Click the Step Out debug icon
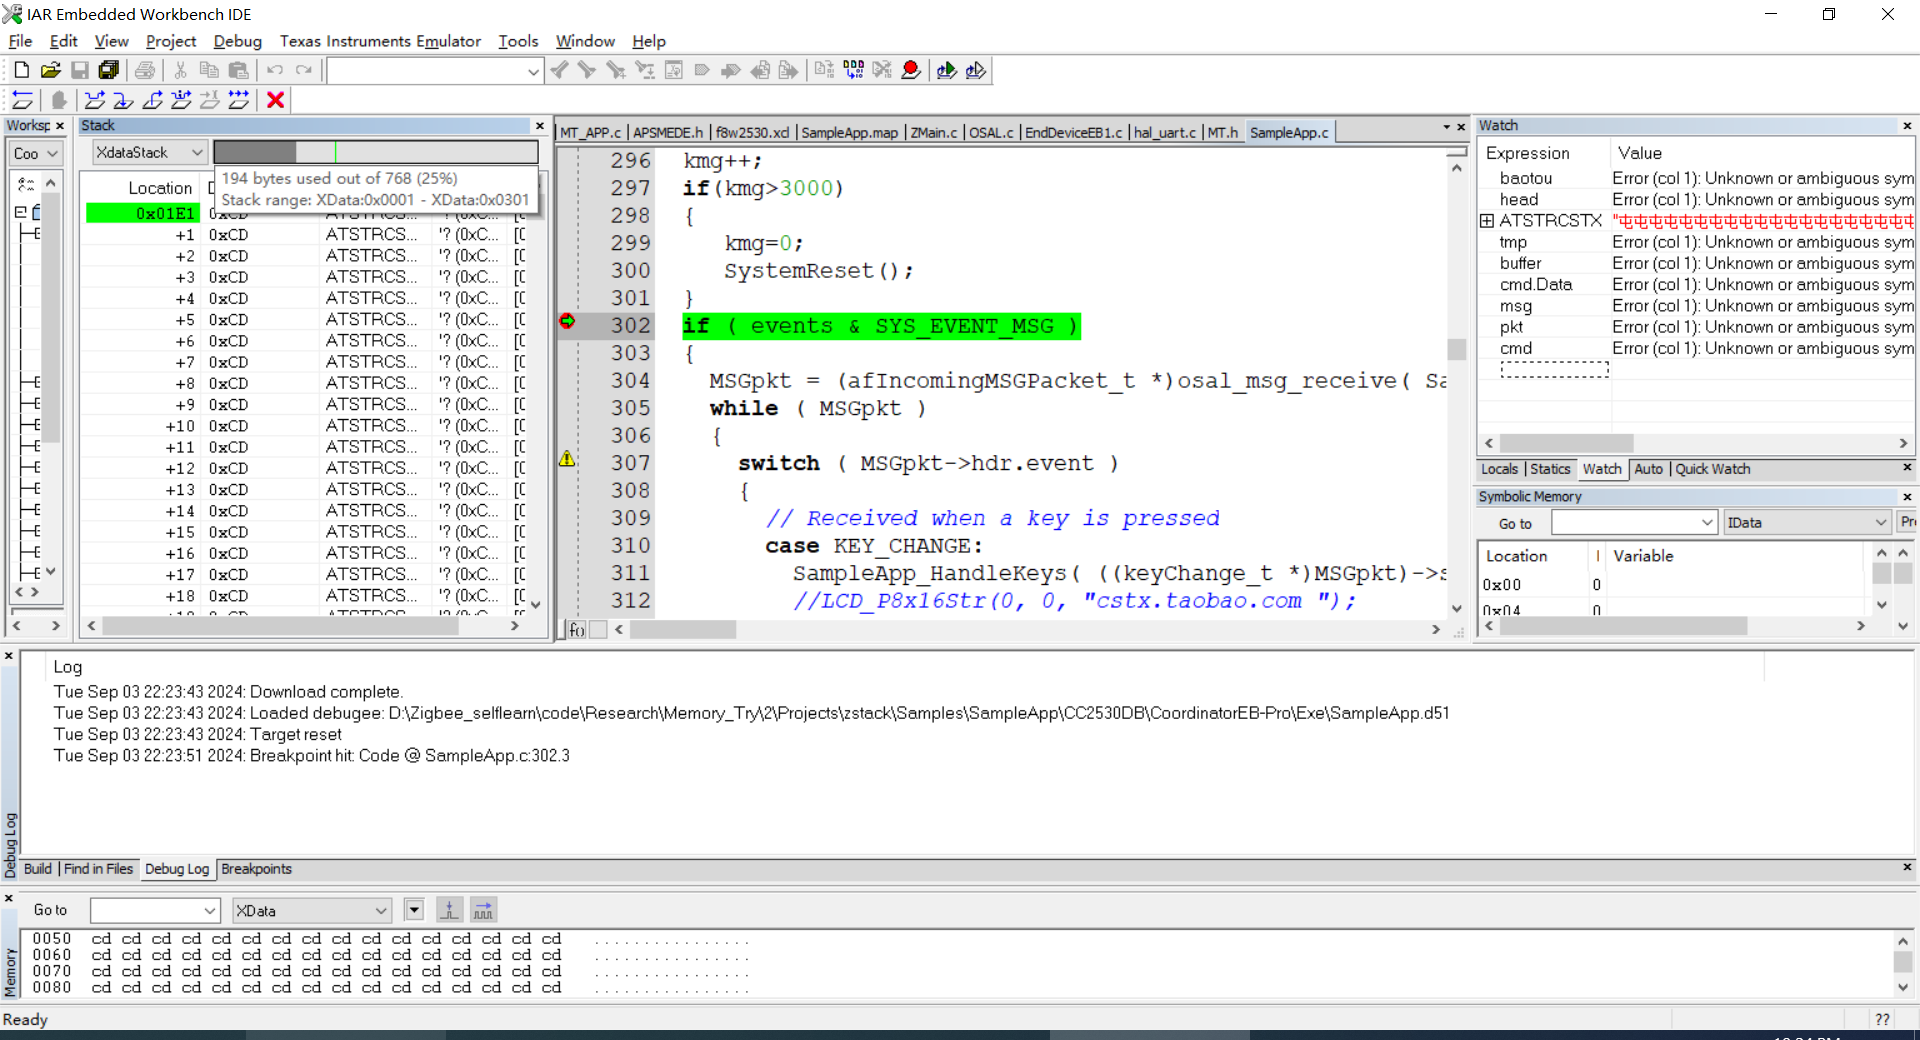1920x1040 pixels. [x=152, y=100]
